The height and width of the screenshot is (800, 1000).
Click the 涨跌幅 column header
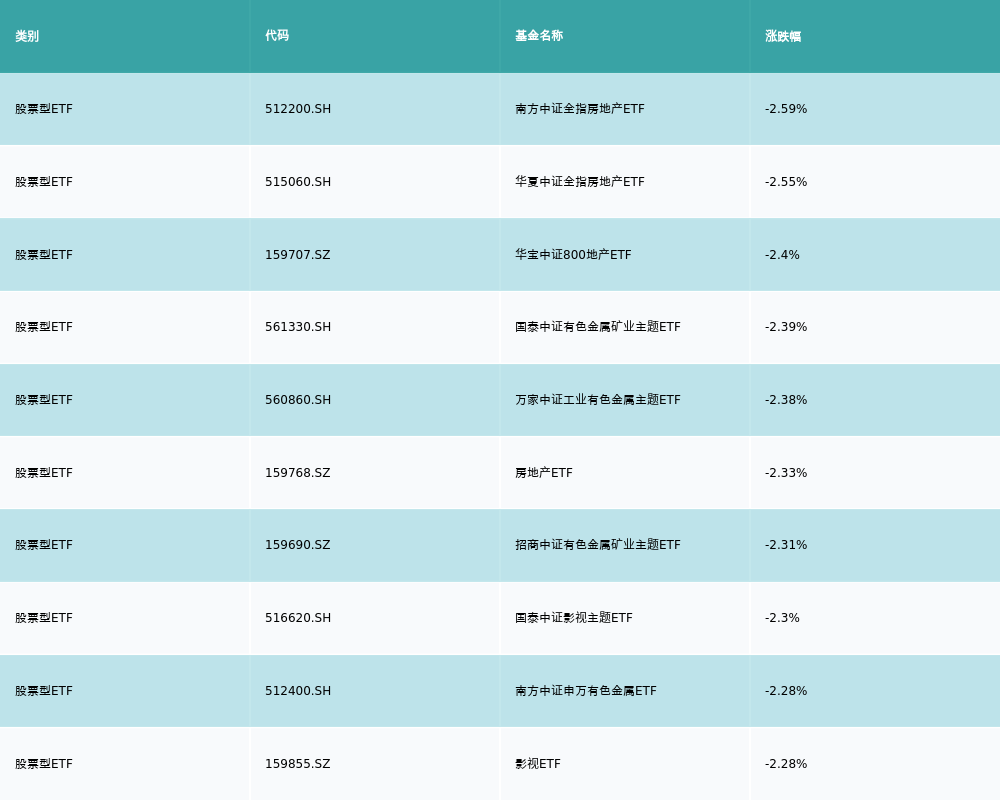[x=783, y=36]
